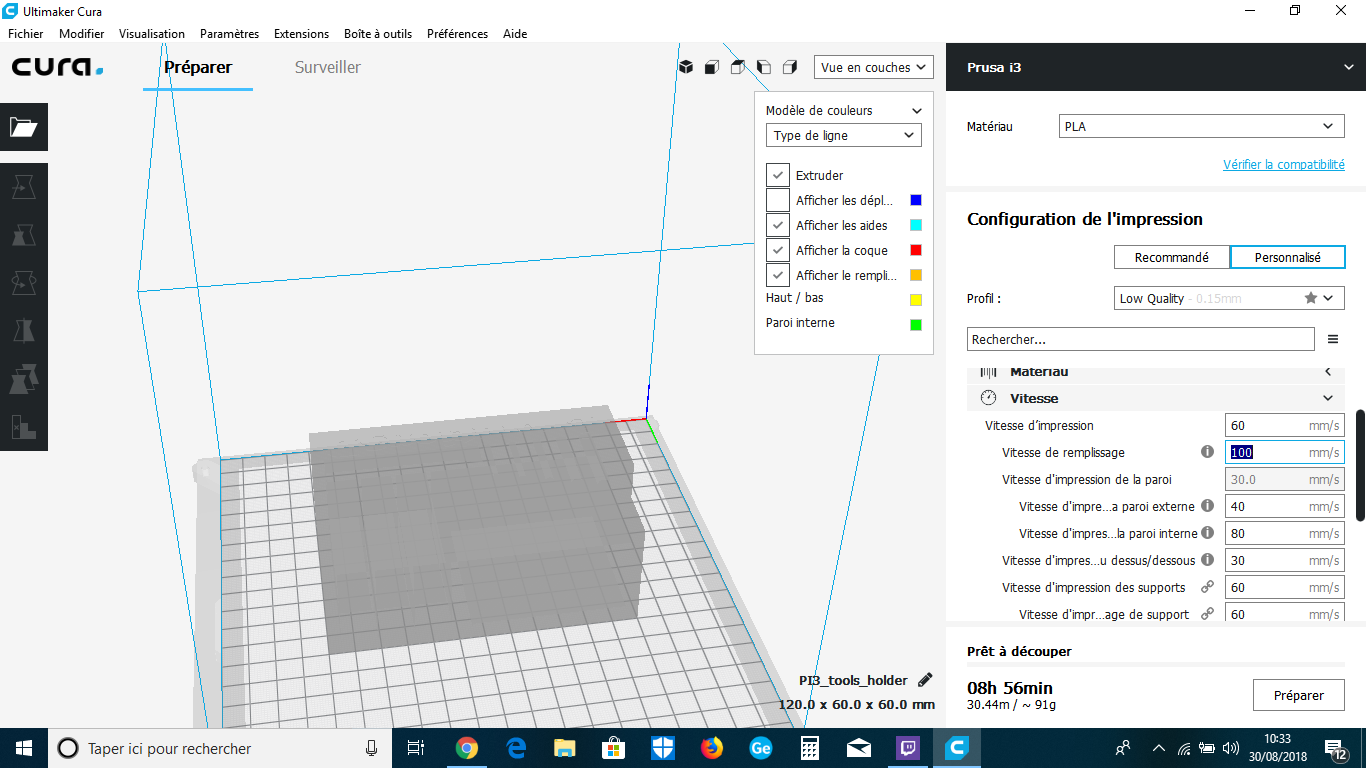The height and width of the screenshot is (768, 1366).
Task: Click info icon next to Vitesse de remplissage
Action: (1207, 452)
